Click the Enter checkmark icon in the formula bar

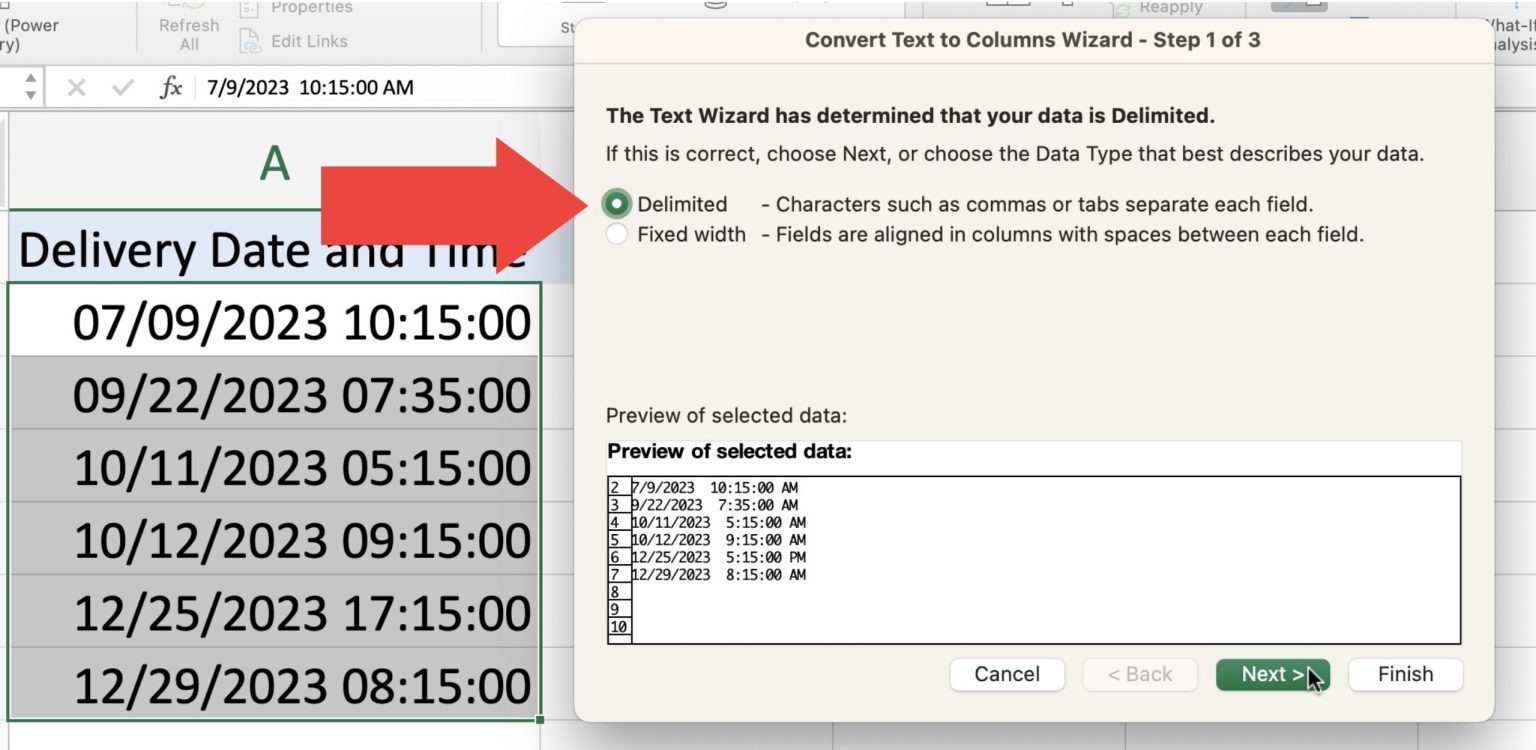pyautogui.click(x=120, y=87)
